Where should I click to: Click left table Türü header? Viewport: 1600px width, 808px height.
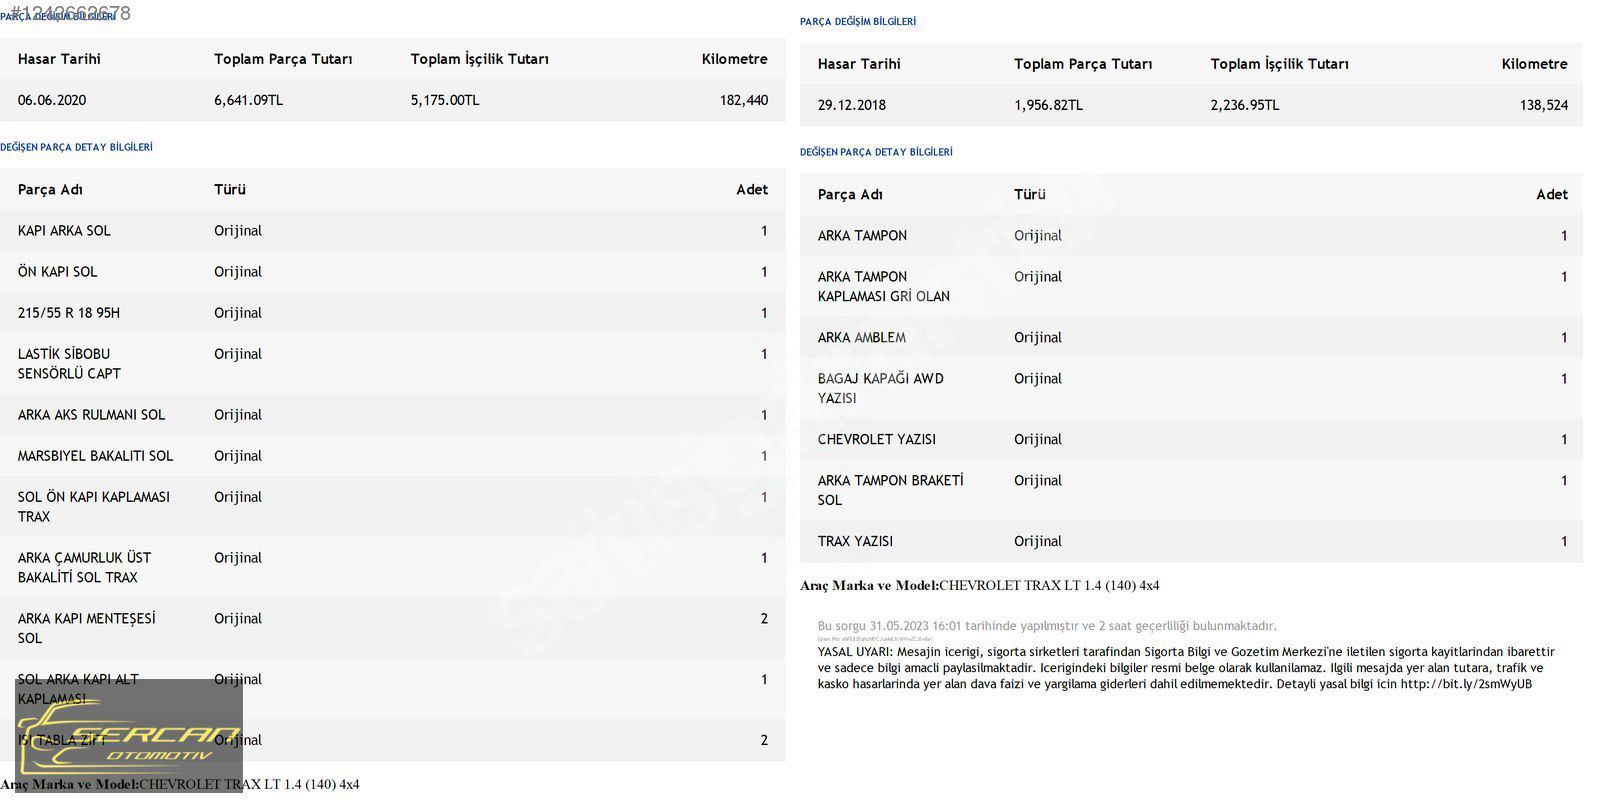(230, 189)
